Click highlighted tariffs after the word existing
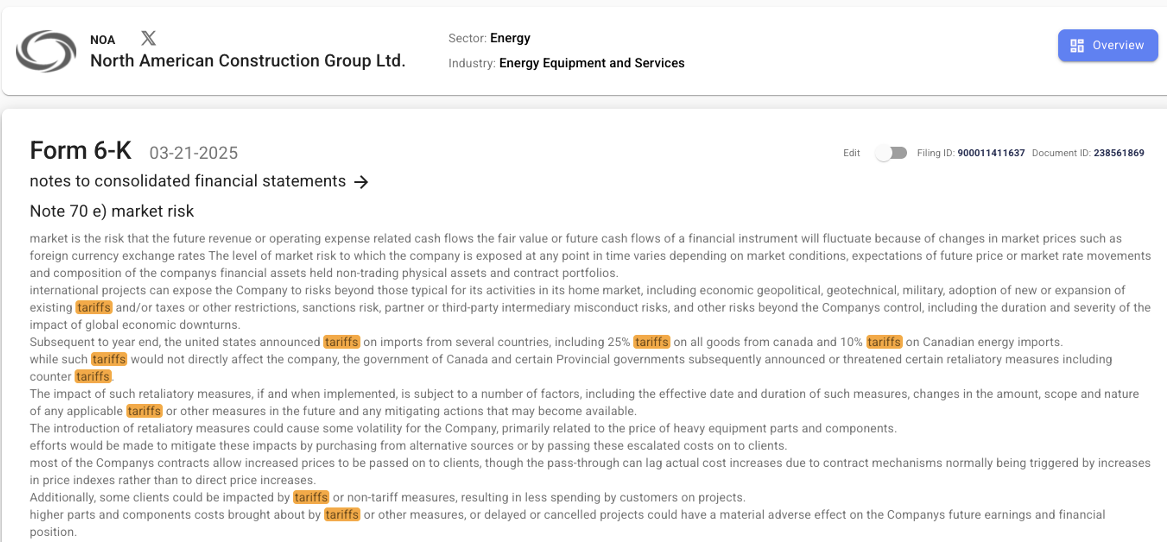1170x546 pixels. [x=93, y=308]
